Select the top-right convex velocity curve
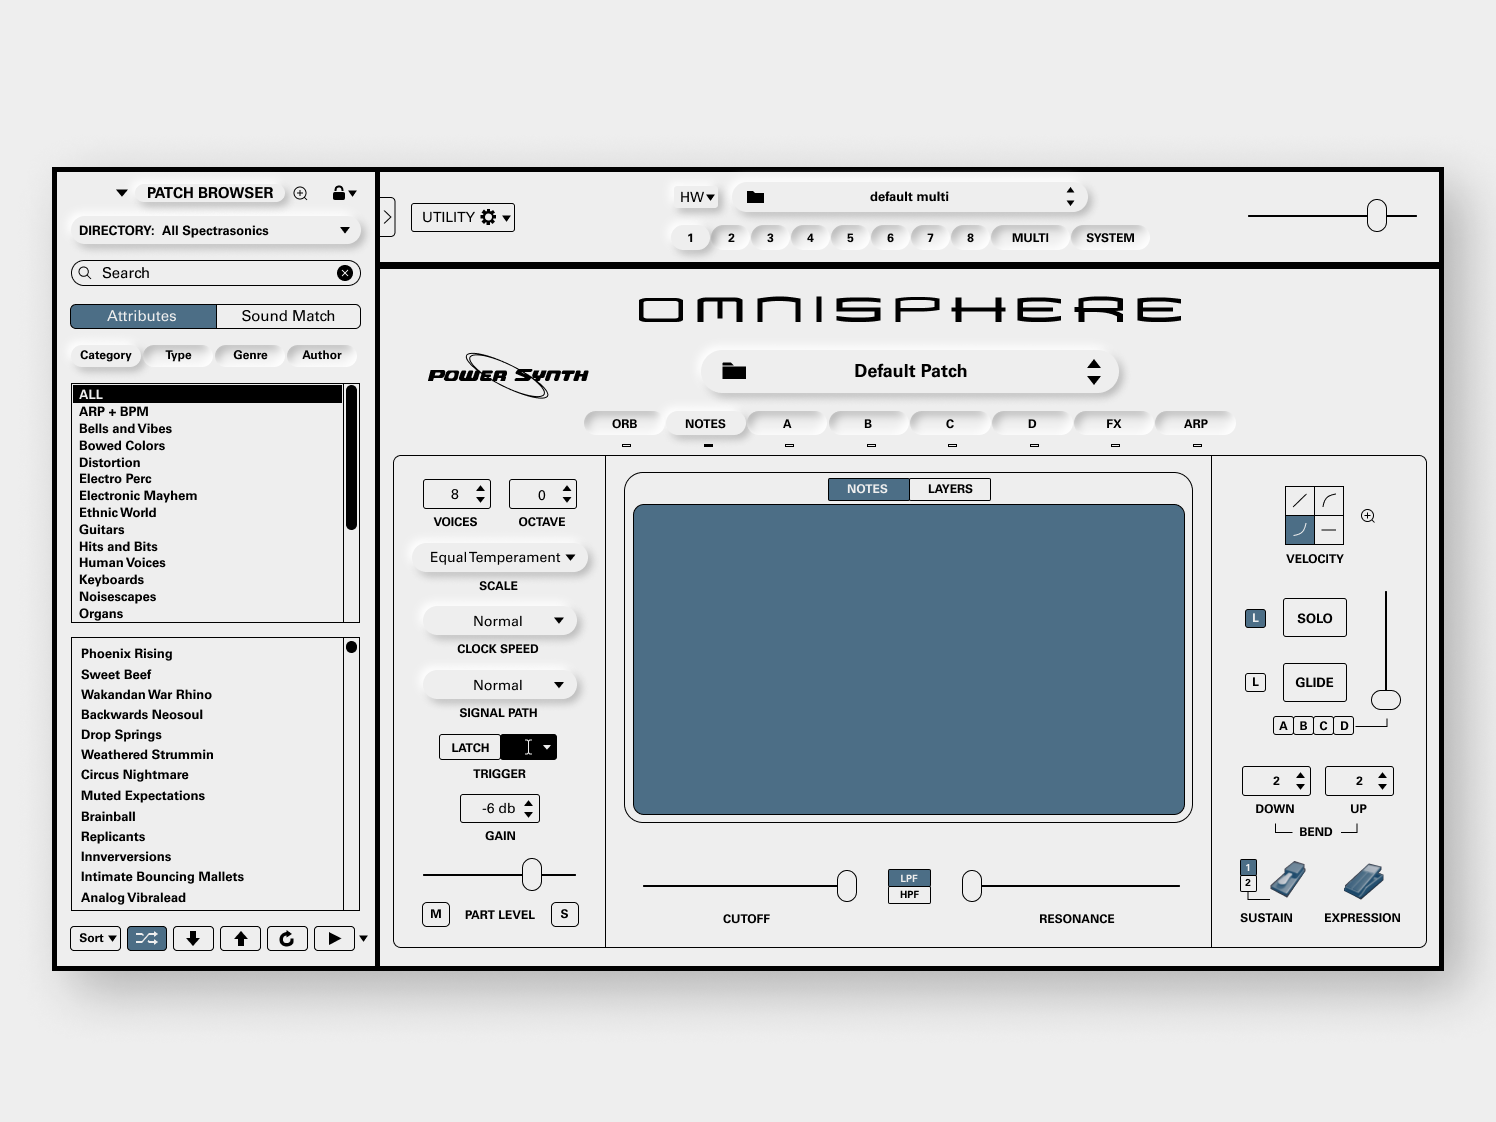The image size is (1496, 1122). (x=1329, y=501)
